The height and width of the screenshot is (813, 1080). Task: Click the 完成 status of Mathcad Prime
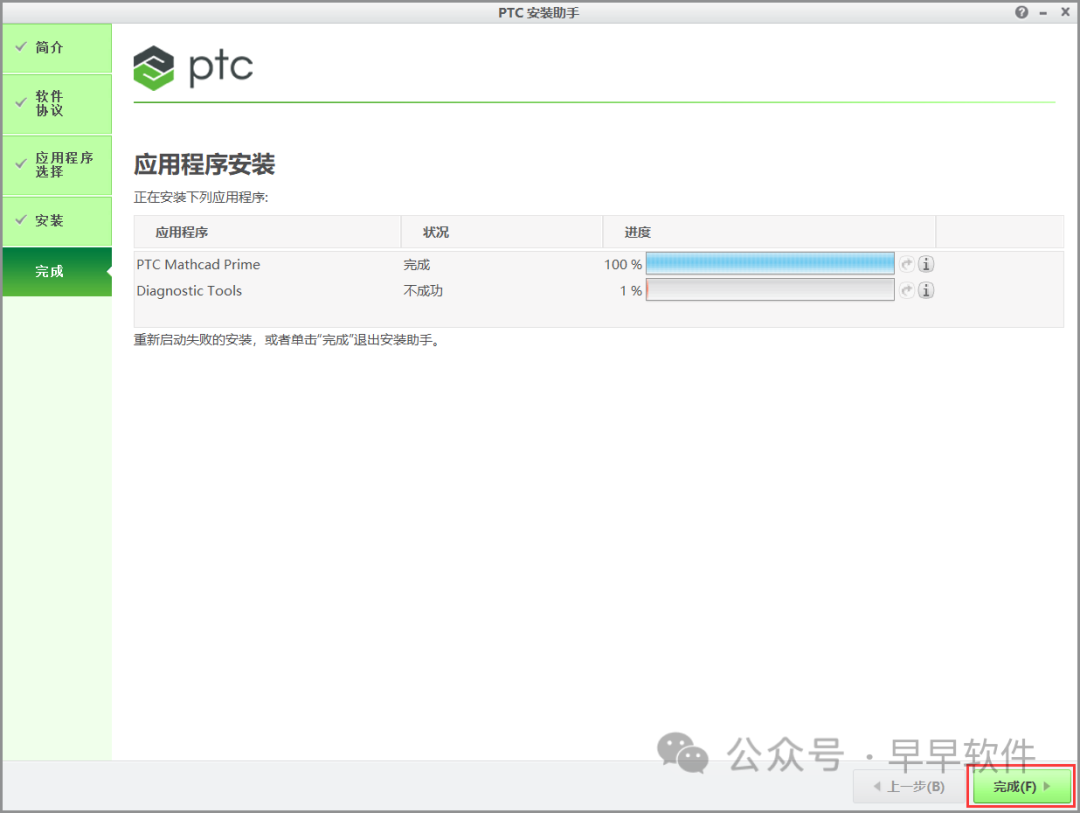(x=417, y=265)
